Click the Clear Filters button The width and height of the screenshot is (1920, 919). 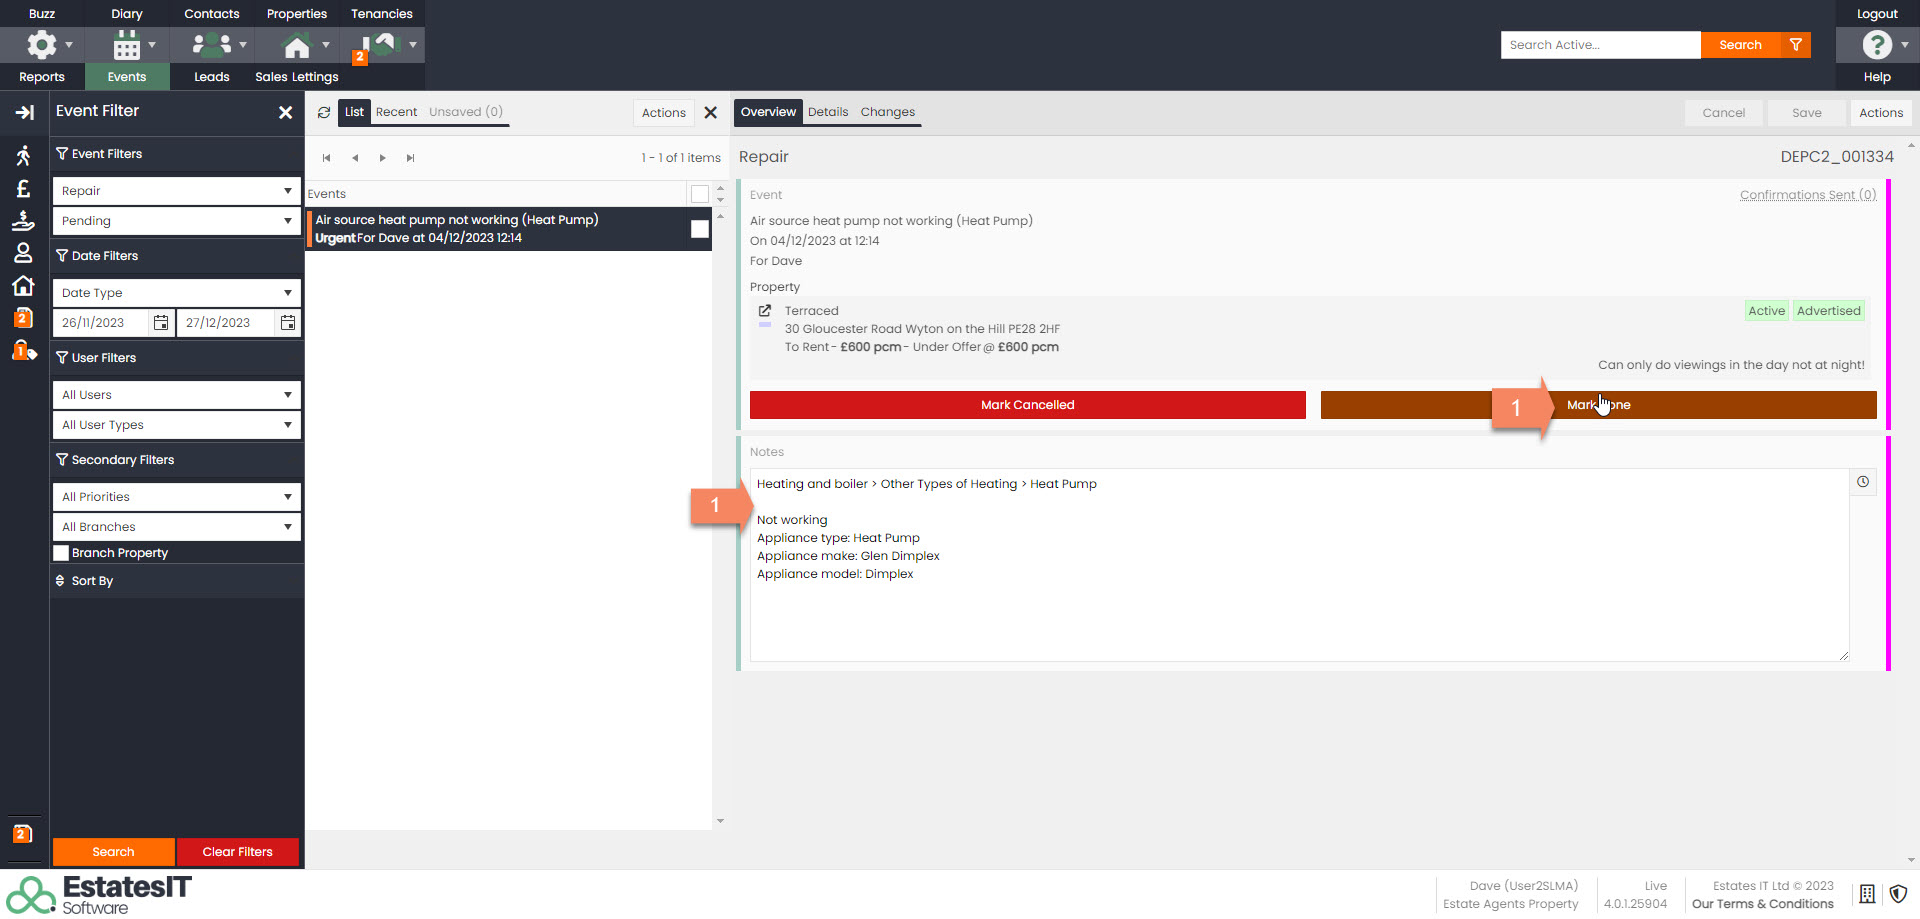pos(237,852)
